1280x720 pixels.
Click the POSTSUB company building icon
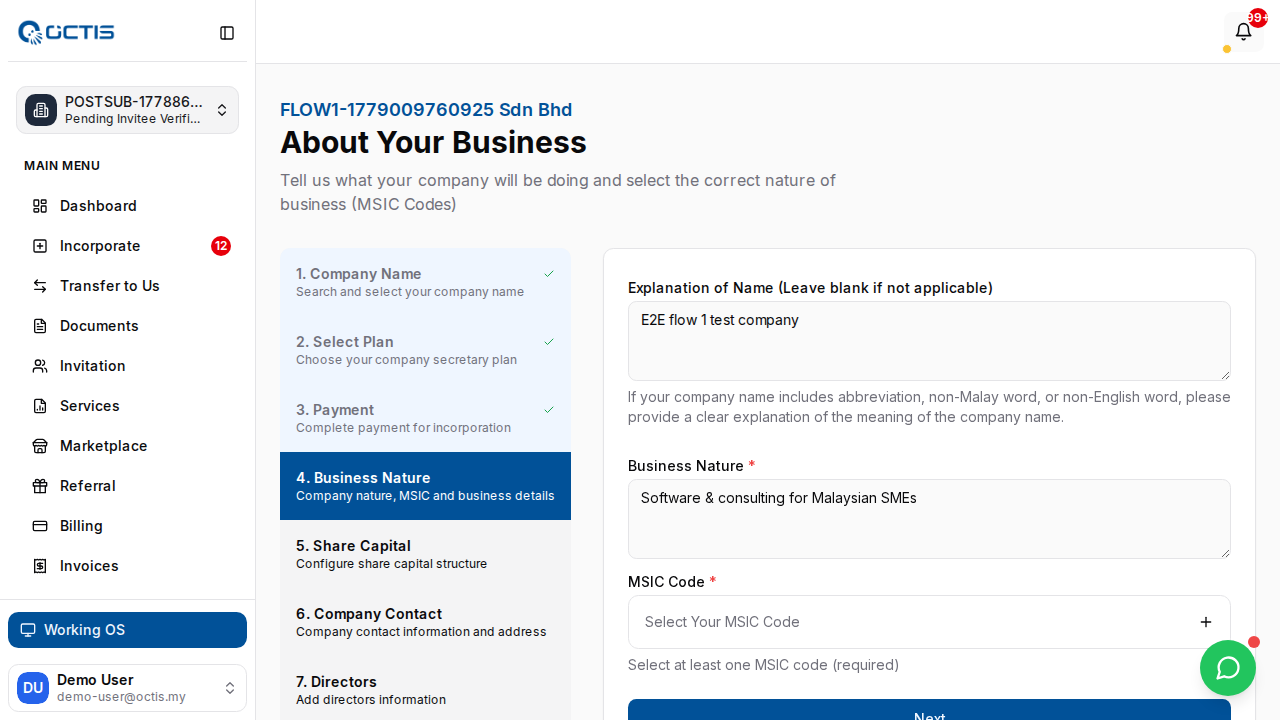click(x=41, y=110)
